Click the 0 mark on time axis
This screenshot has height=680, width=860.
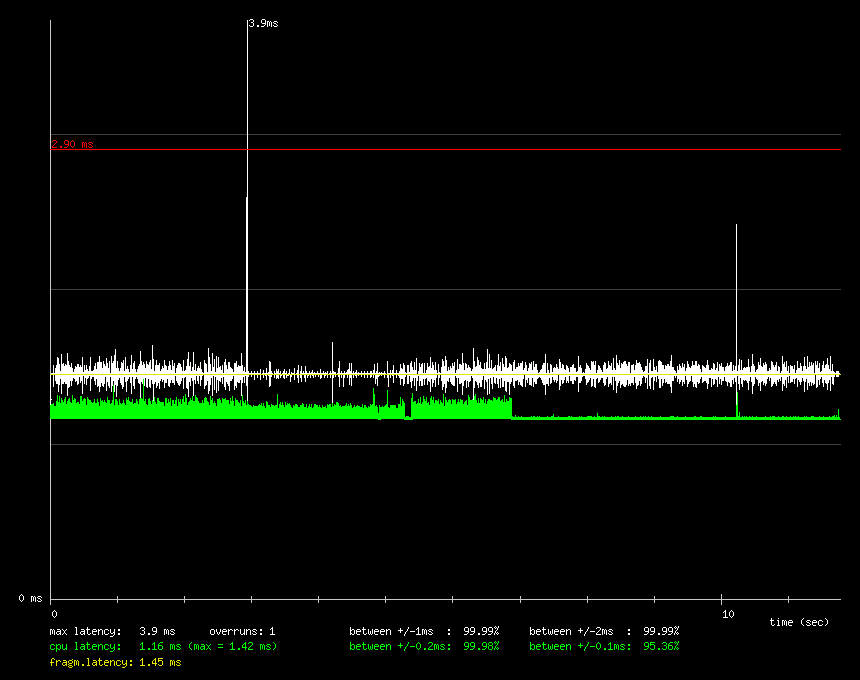[x=54, y=613]
